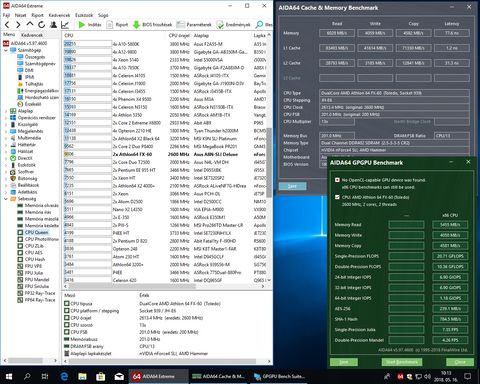This screenshot has width=480, height=384.
Task: Select DMI in the tree
Action: [x=29, y=70]
